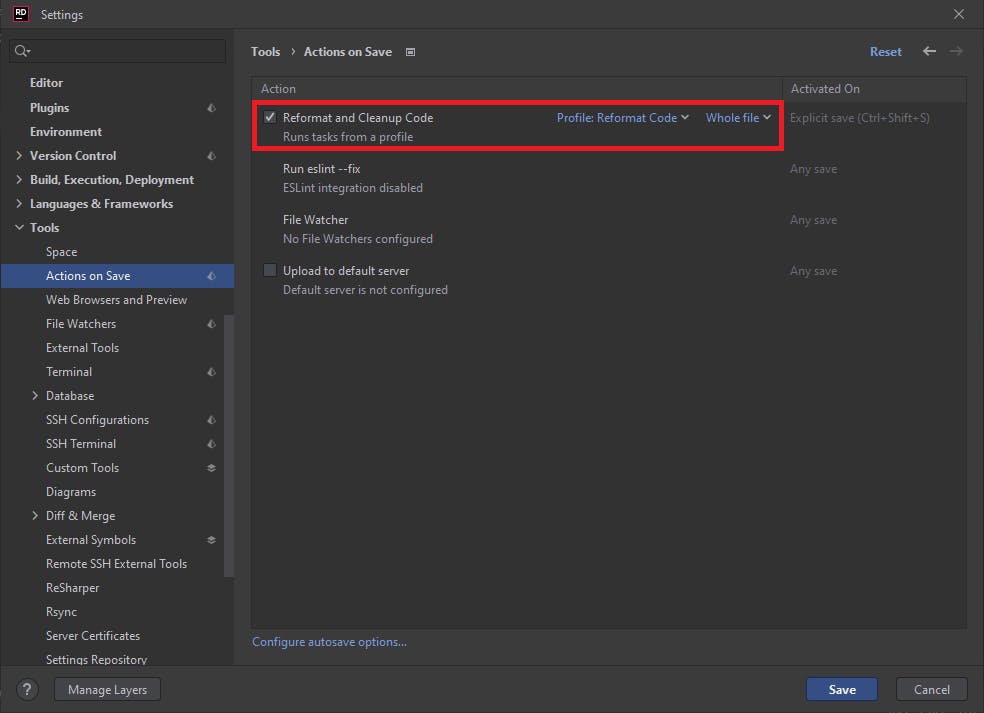Click the settings diagram icon beside Actions on Save

[x=410, y=51]
